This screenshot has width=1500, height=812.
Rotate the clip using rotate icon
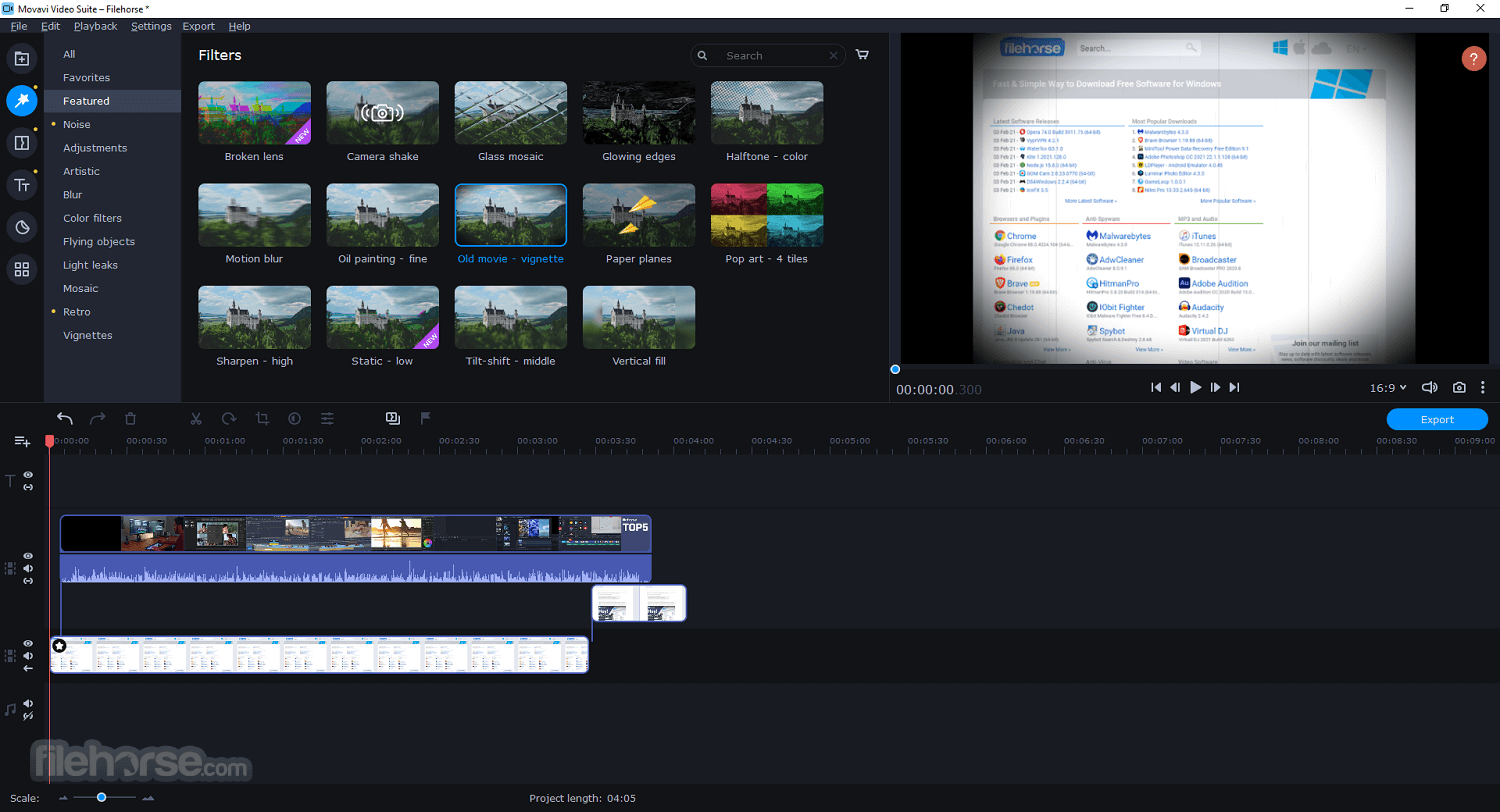[229, 419]
